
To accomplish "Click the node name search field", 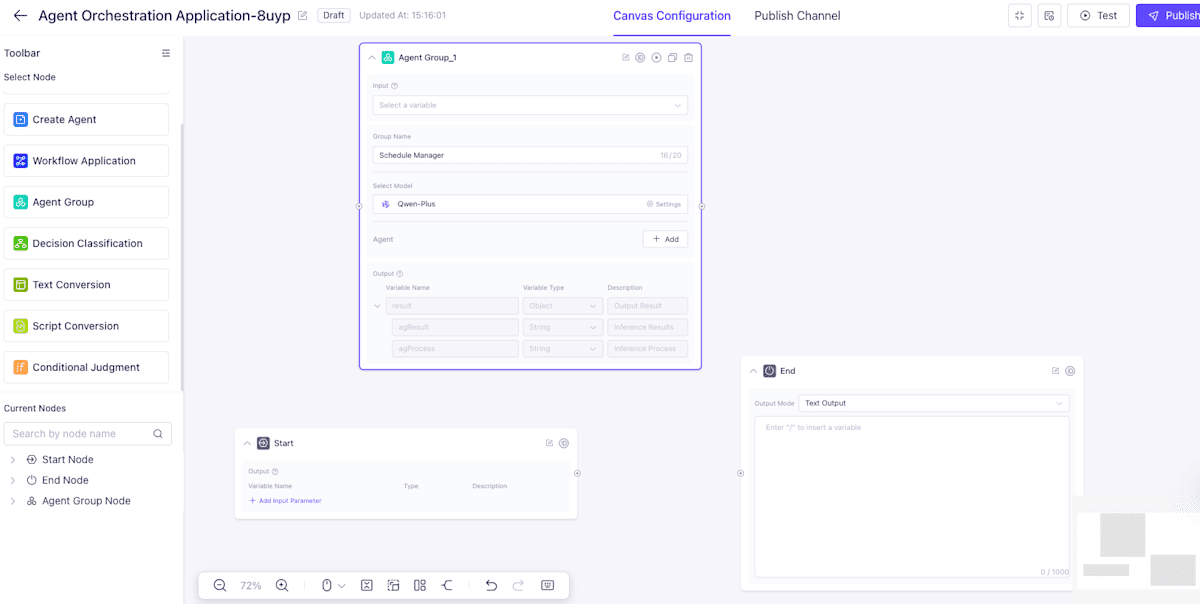I will point(80,433).
